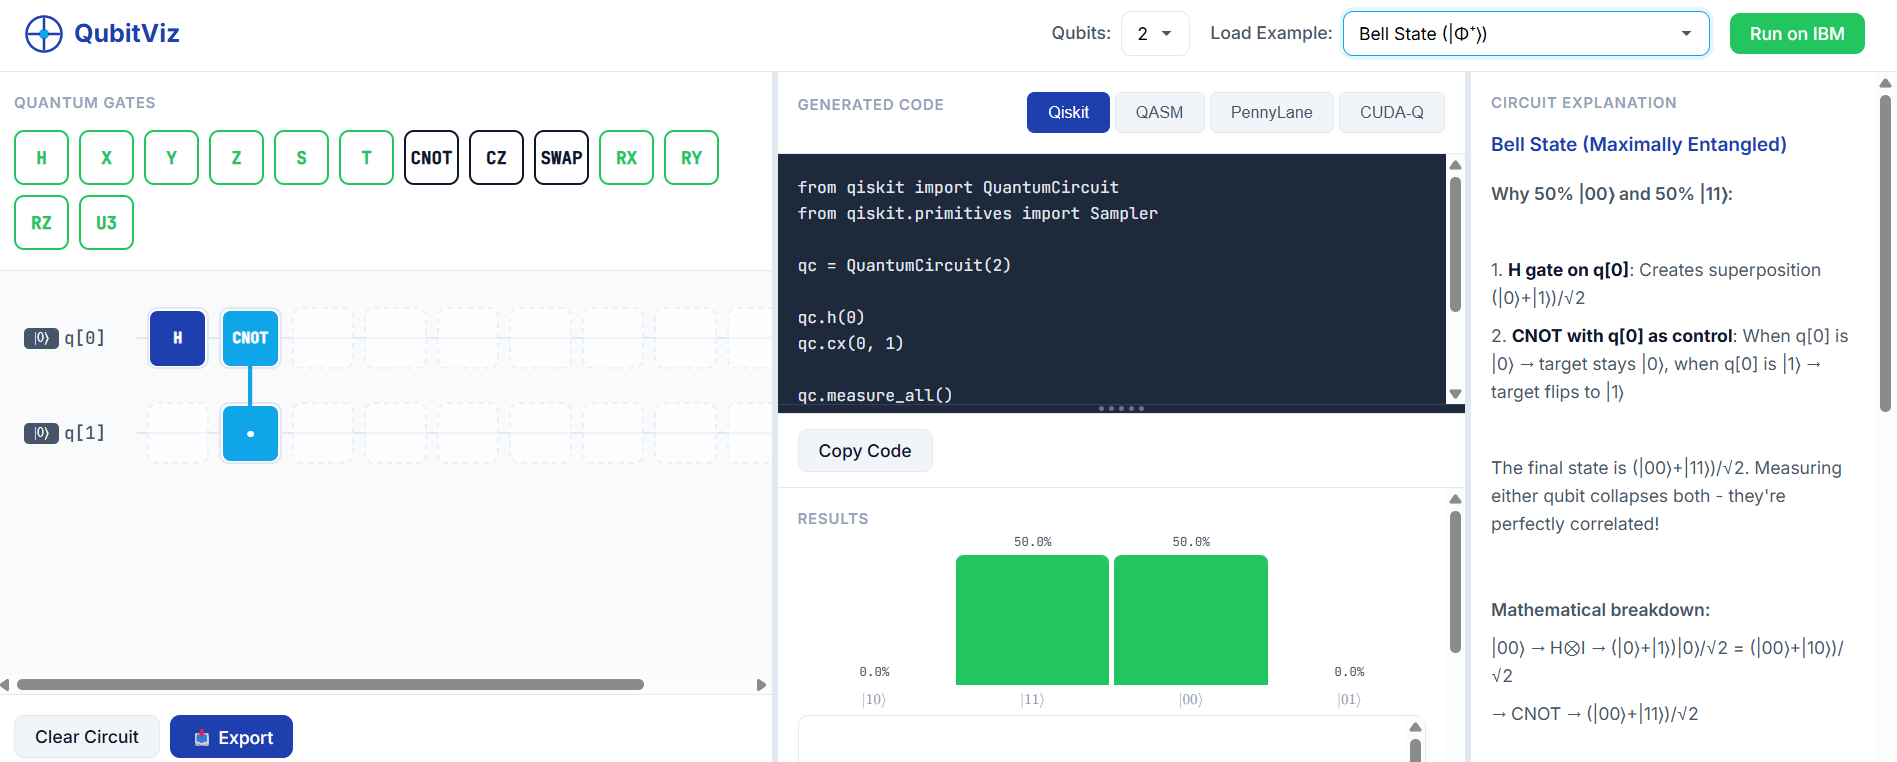Click the circuit scrollbar left arrow
This screenshot has height=762, width=1897.
pos(5,685)
